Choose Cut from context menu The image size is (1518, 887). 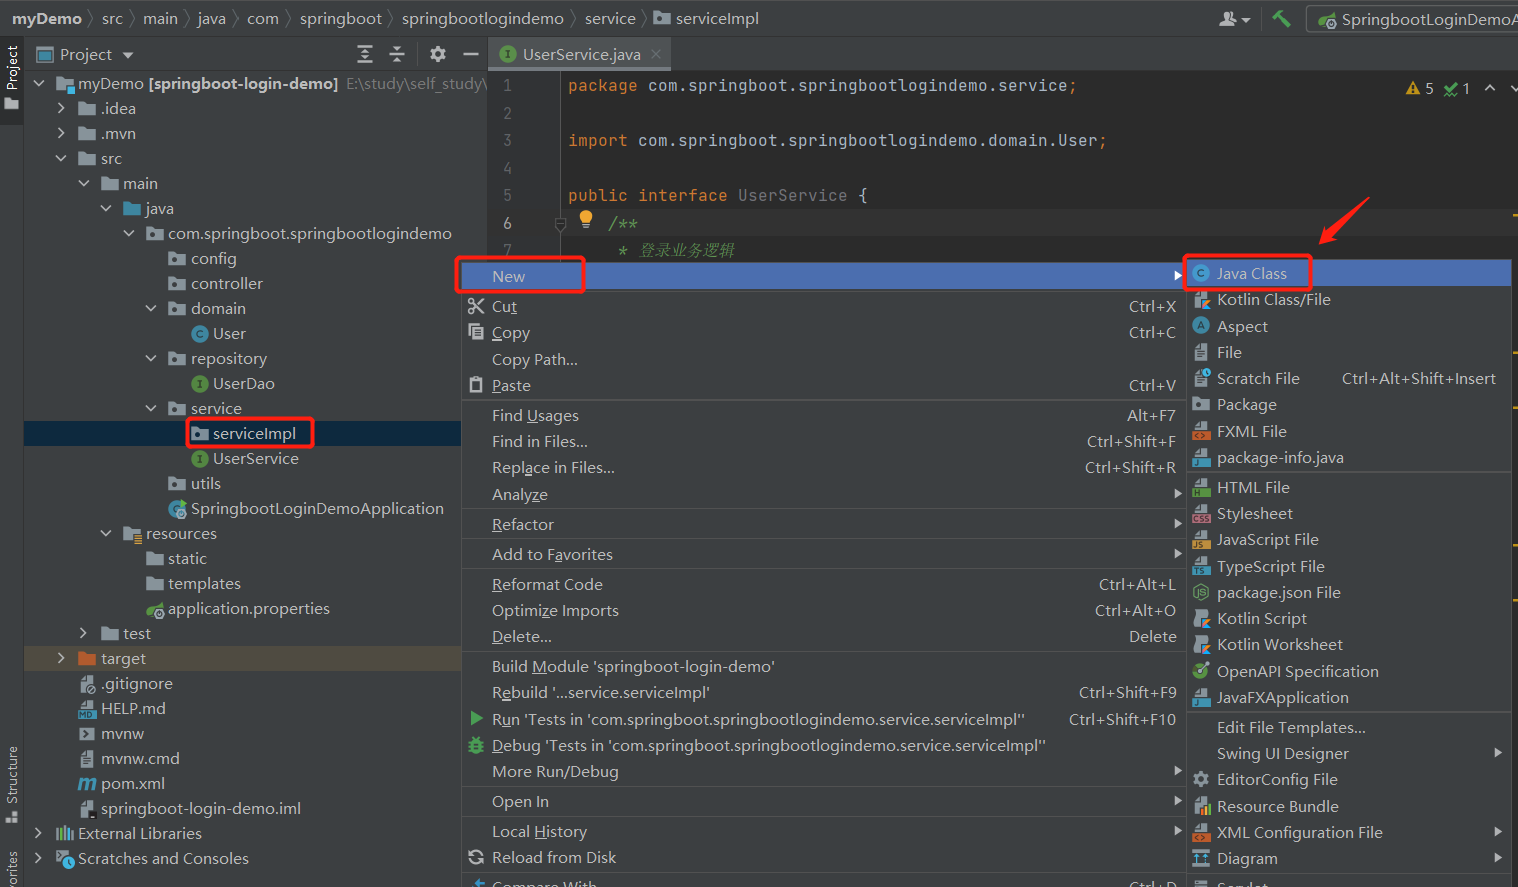823,306
